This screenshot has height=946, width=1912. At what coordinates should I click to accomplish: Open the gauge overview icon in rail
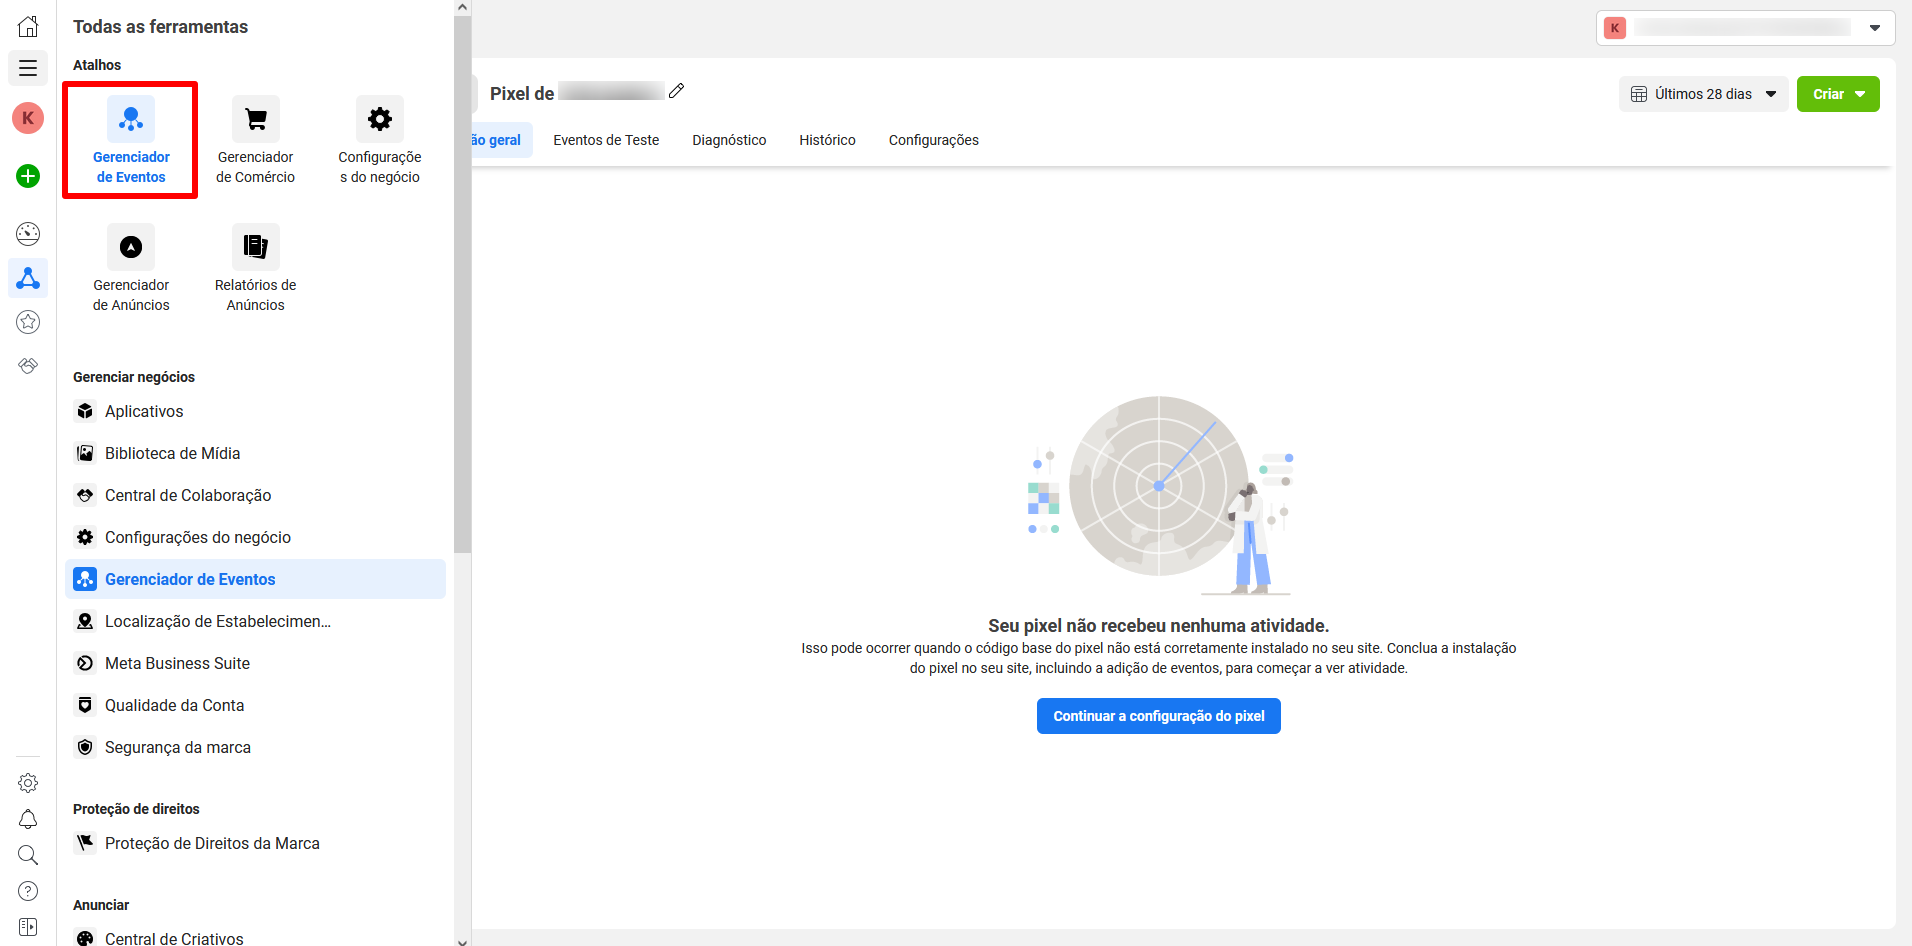click(28, 234)
